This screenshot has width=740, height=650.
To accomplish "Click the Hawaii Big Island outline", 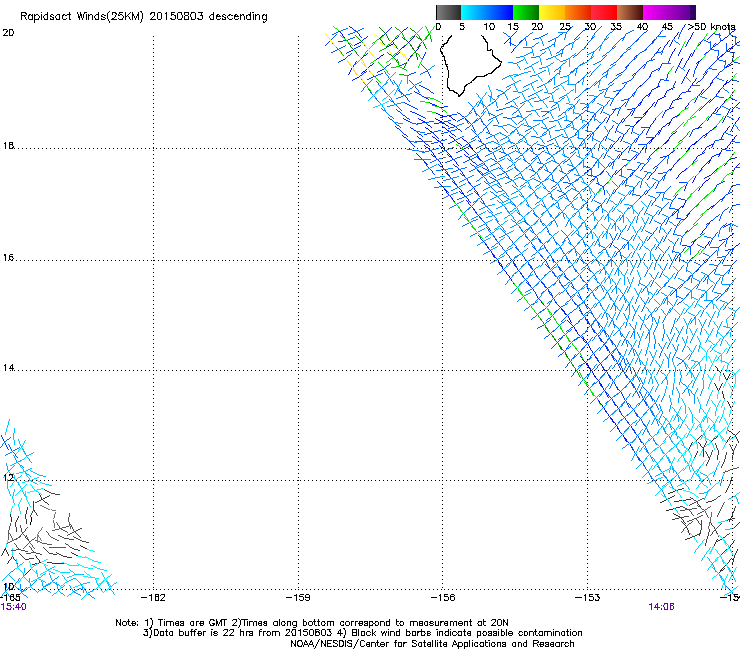I will [x=470, y=65].
